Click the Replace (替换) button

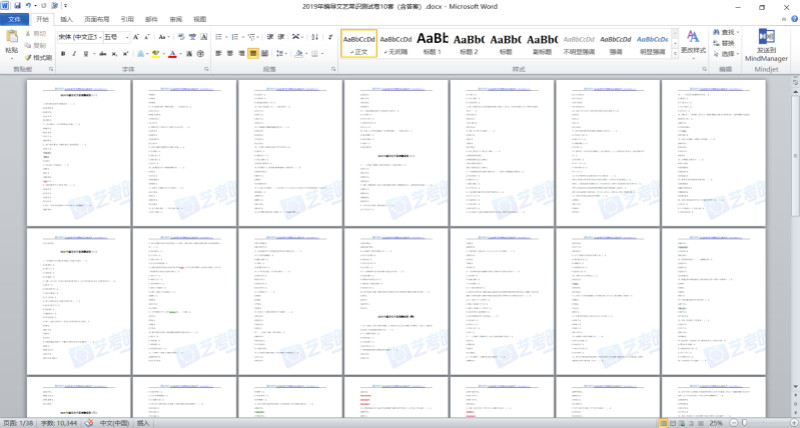[x=728, y=43]
